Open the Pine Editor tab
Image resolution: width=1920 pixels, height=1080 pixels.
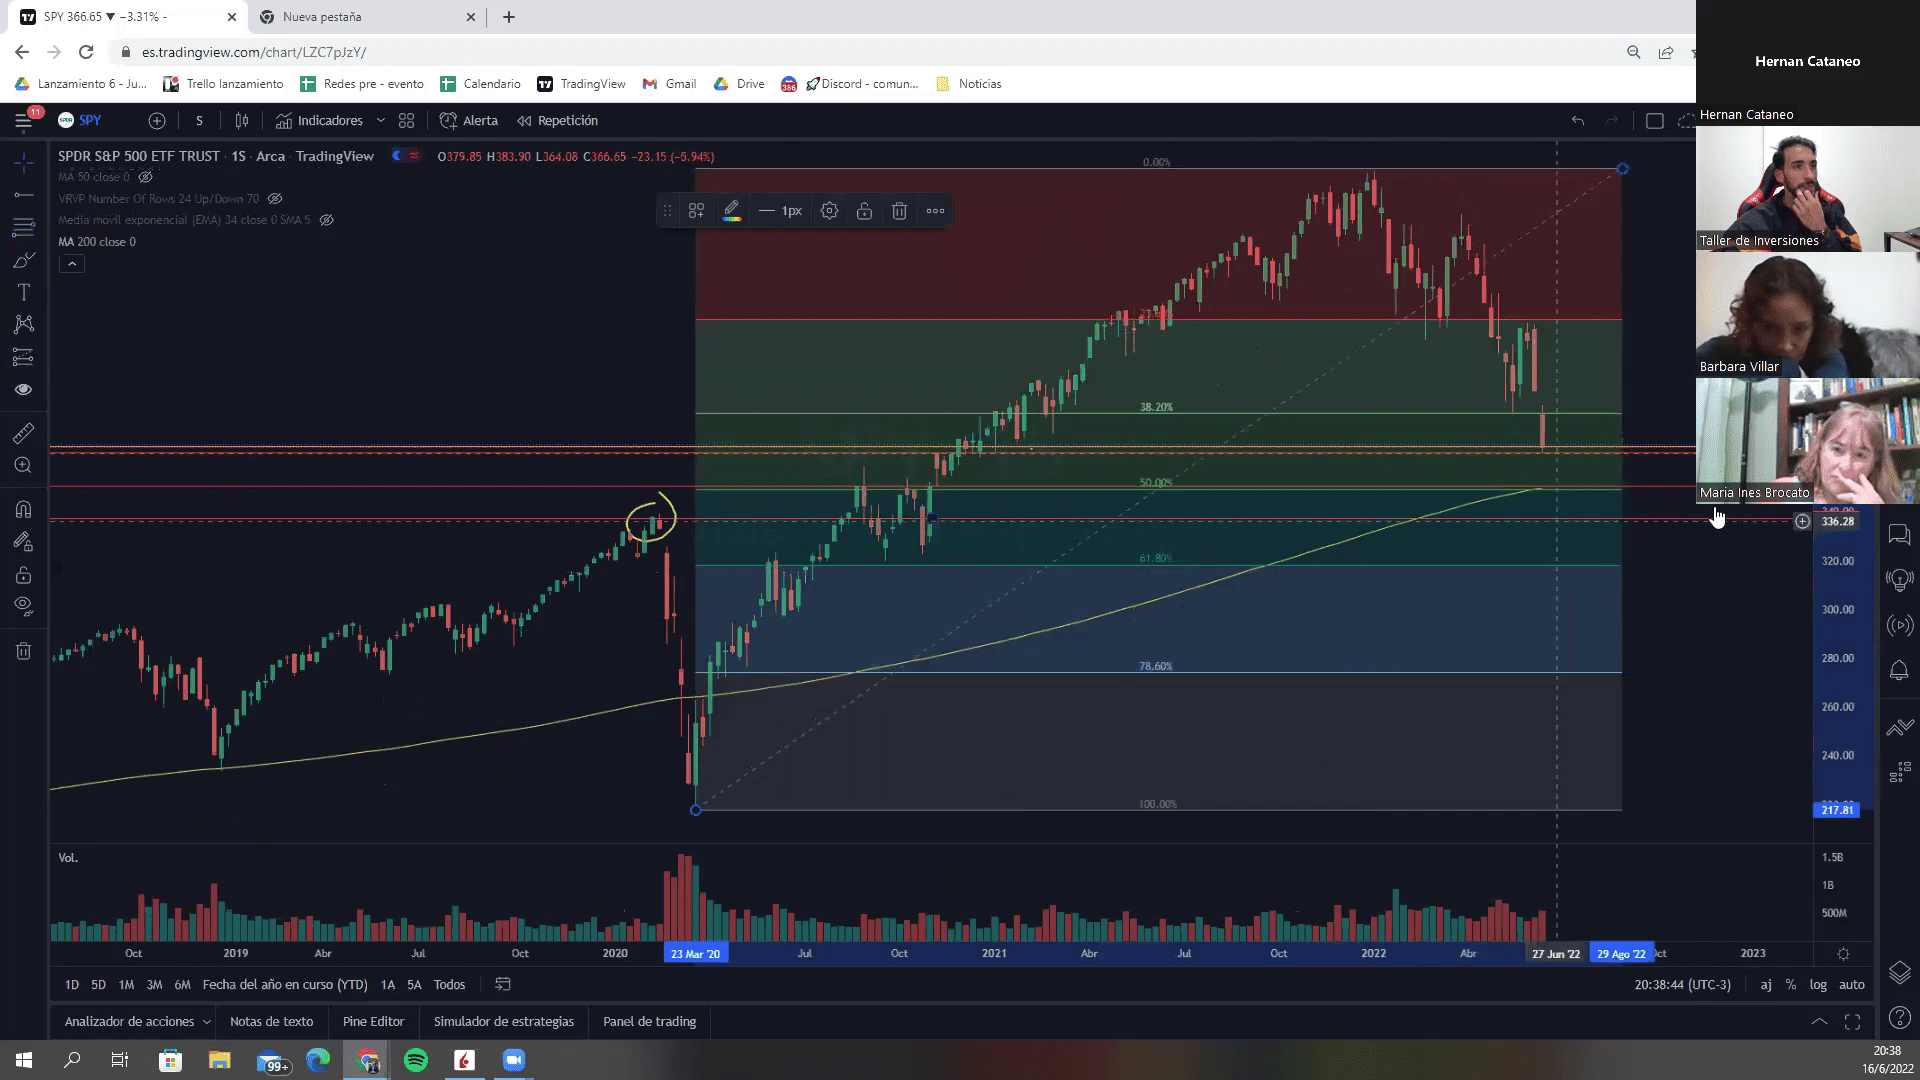point(373,1022)
